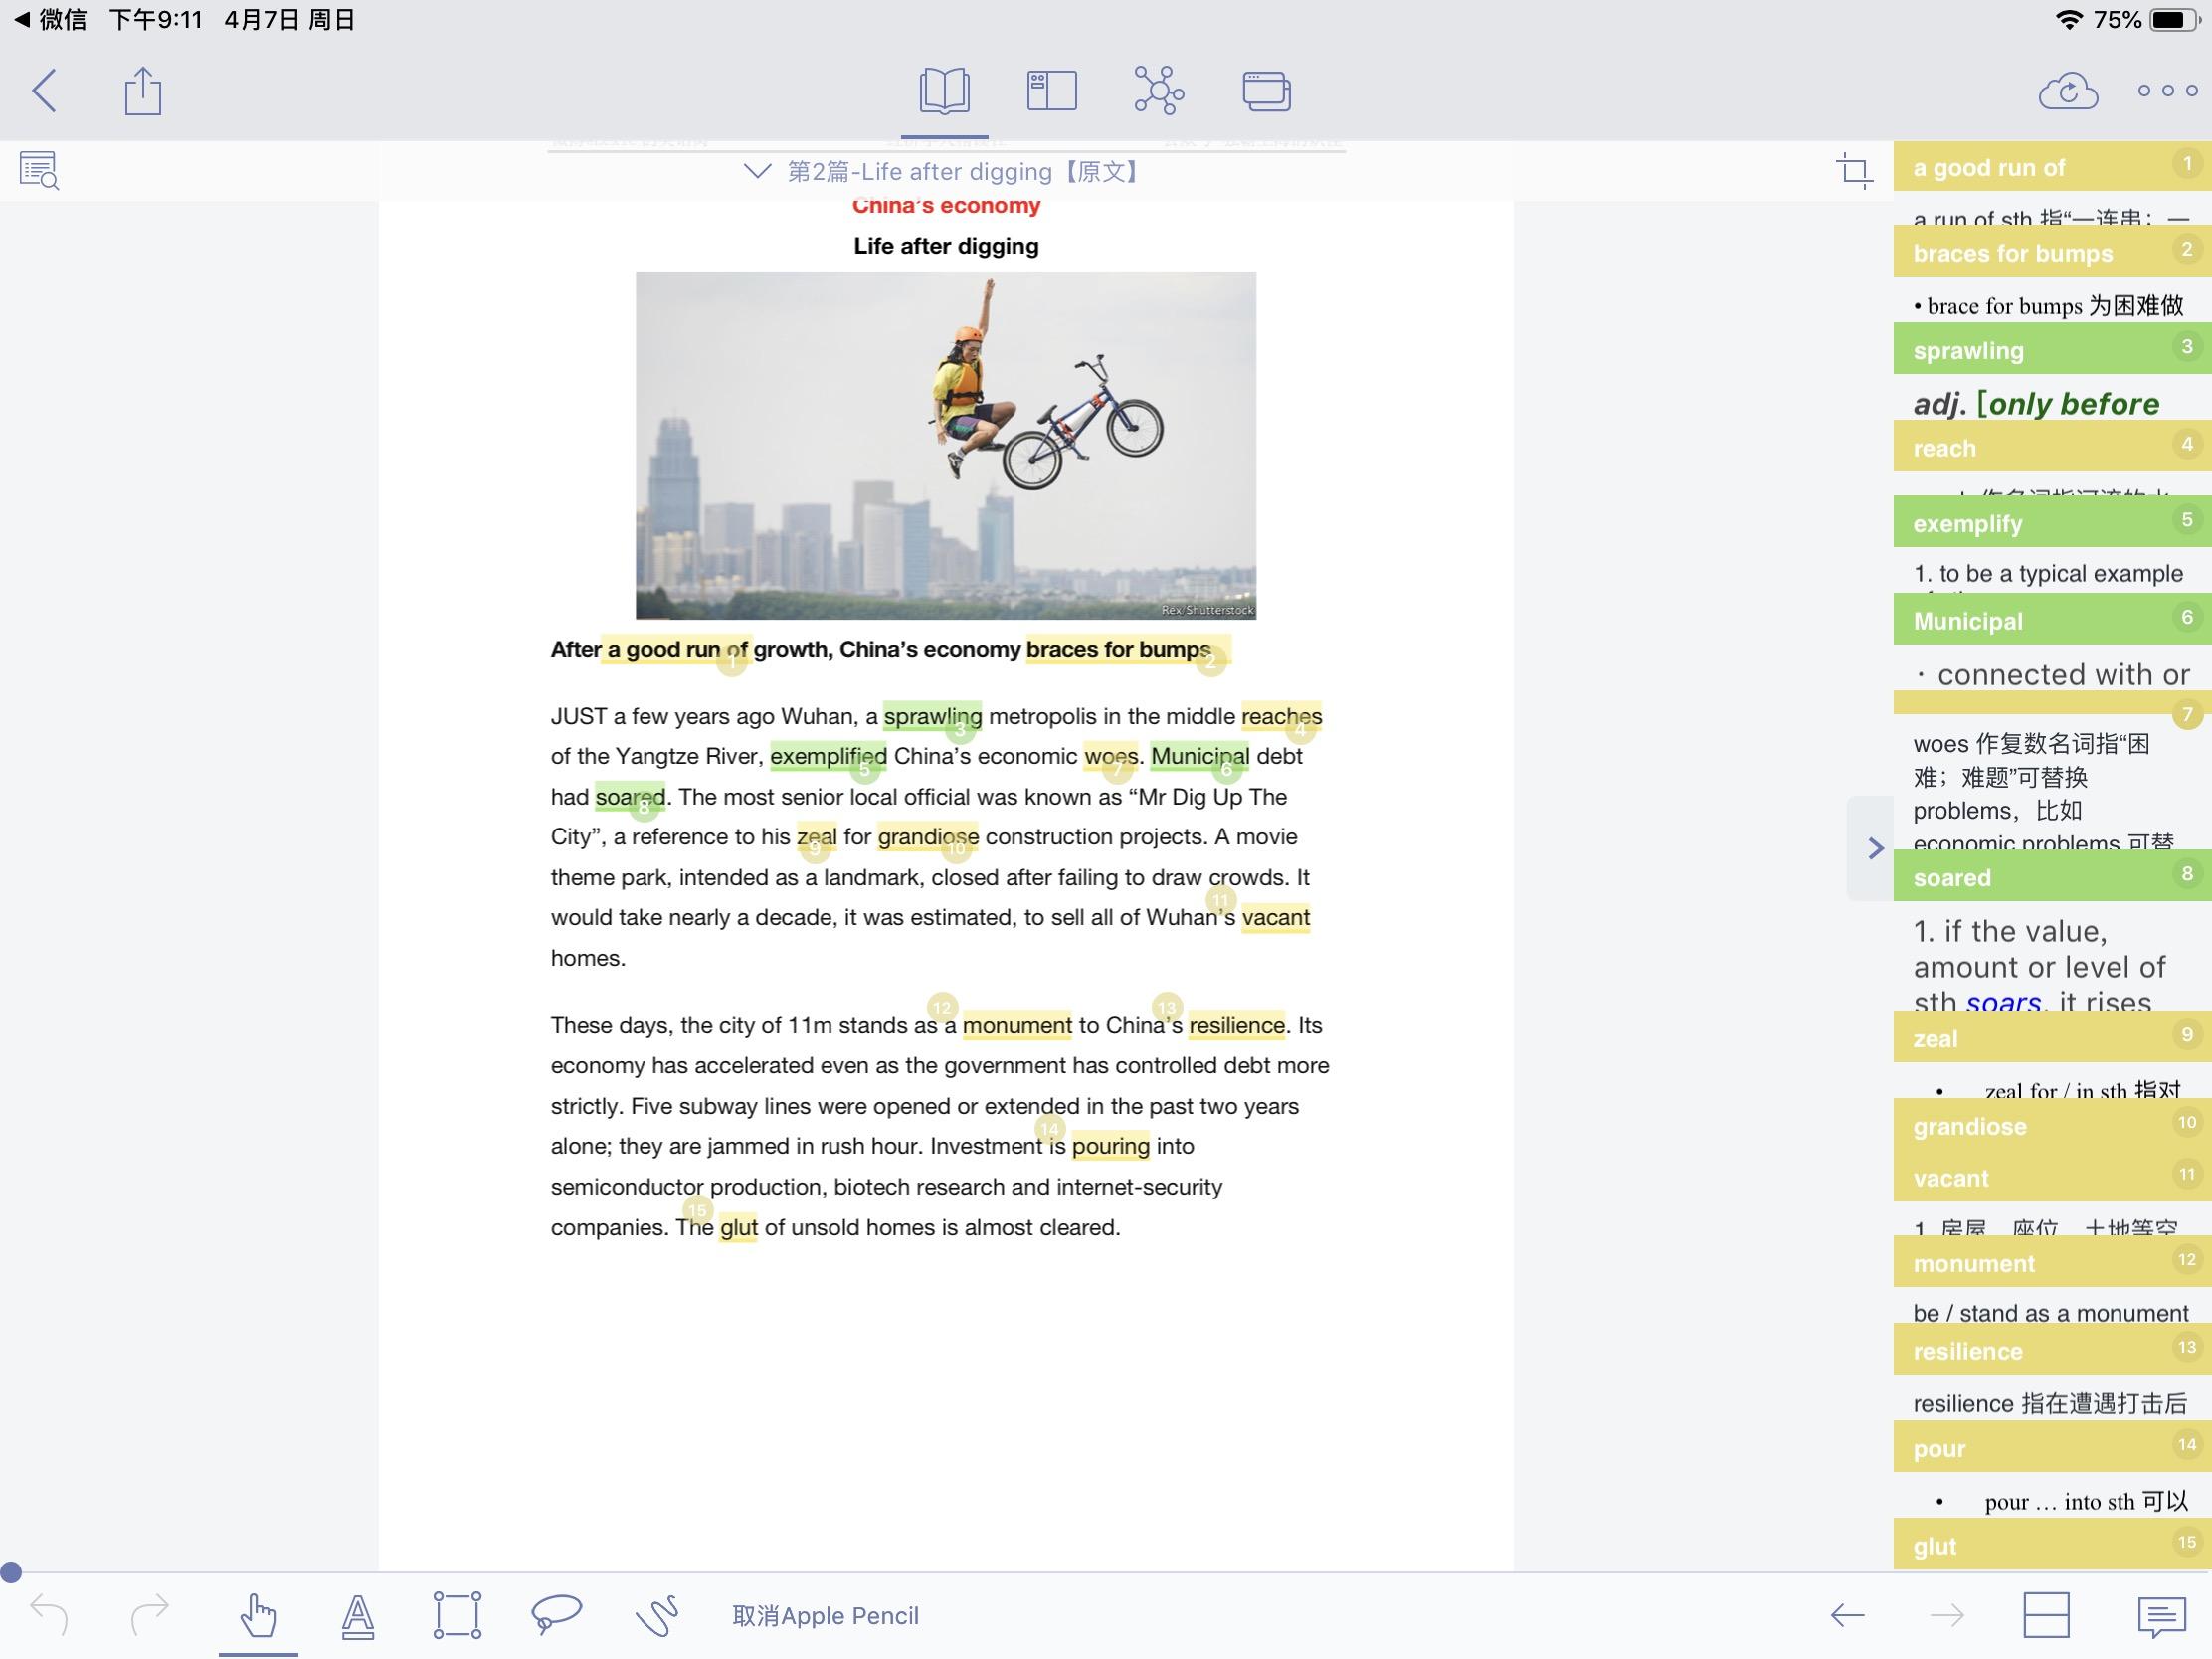This screenshot has height=1659, width=2212.
Task: Select the text highlight A tool
Action: (357, 1615)
